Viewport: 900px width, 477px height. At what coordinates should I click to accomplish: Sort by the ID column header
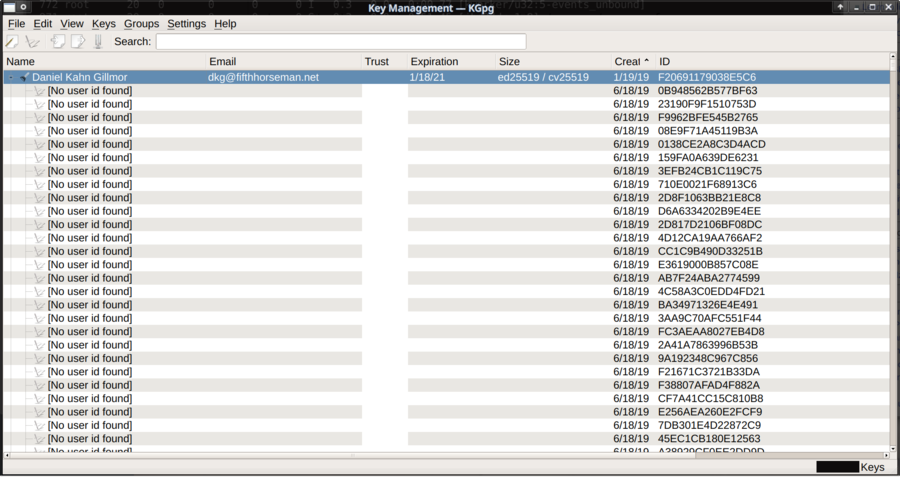click(x=773, y=61)
